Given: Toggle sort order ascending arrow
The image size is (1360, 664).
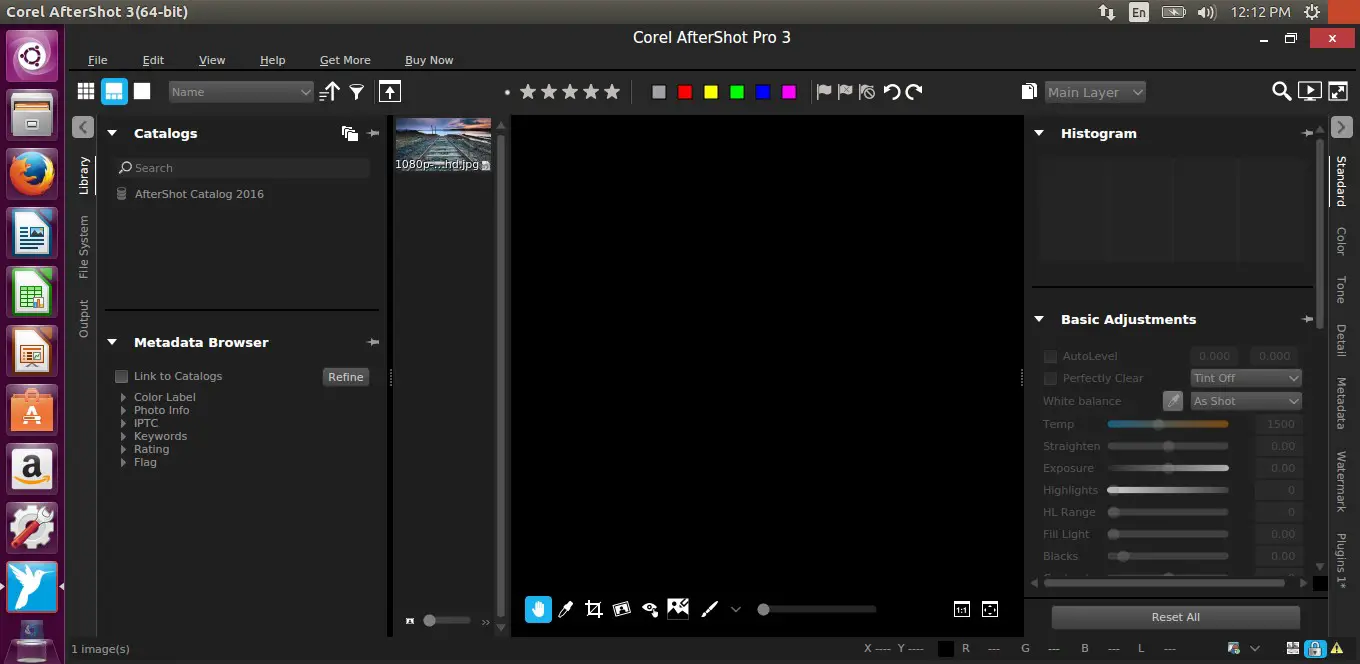Looking at the screenshot, I should [x=329, y=92].
